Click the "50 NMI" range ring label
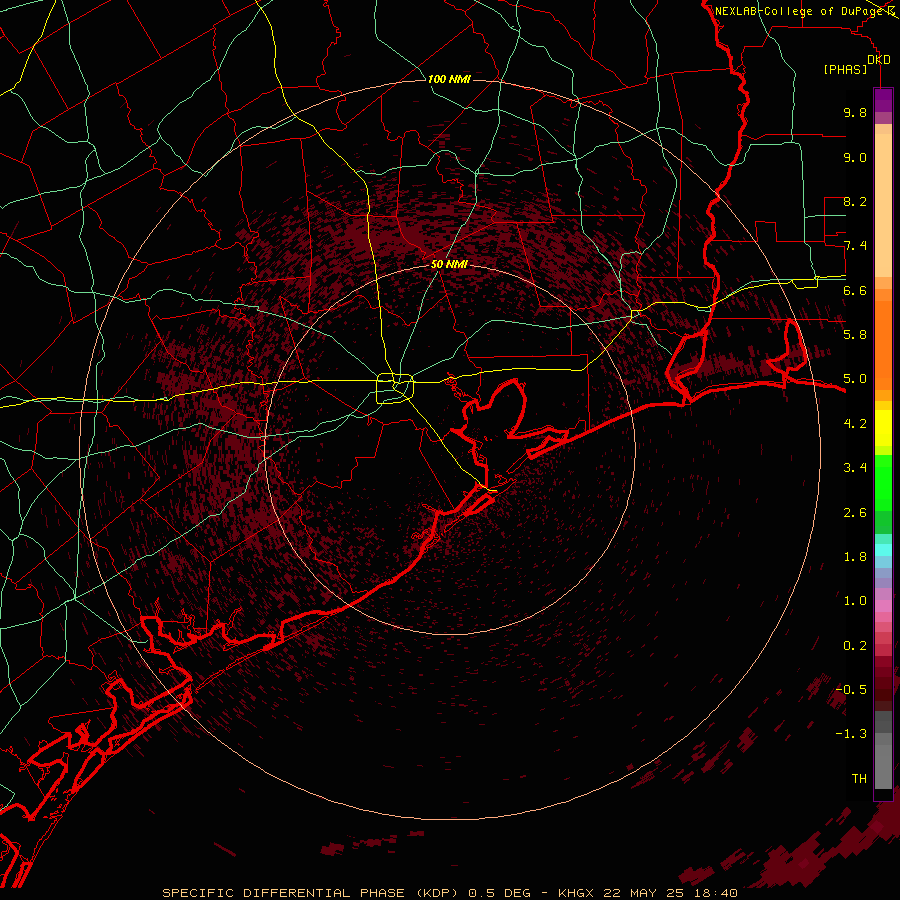This screenshot has height=900, width=900. coord(449,265)
